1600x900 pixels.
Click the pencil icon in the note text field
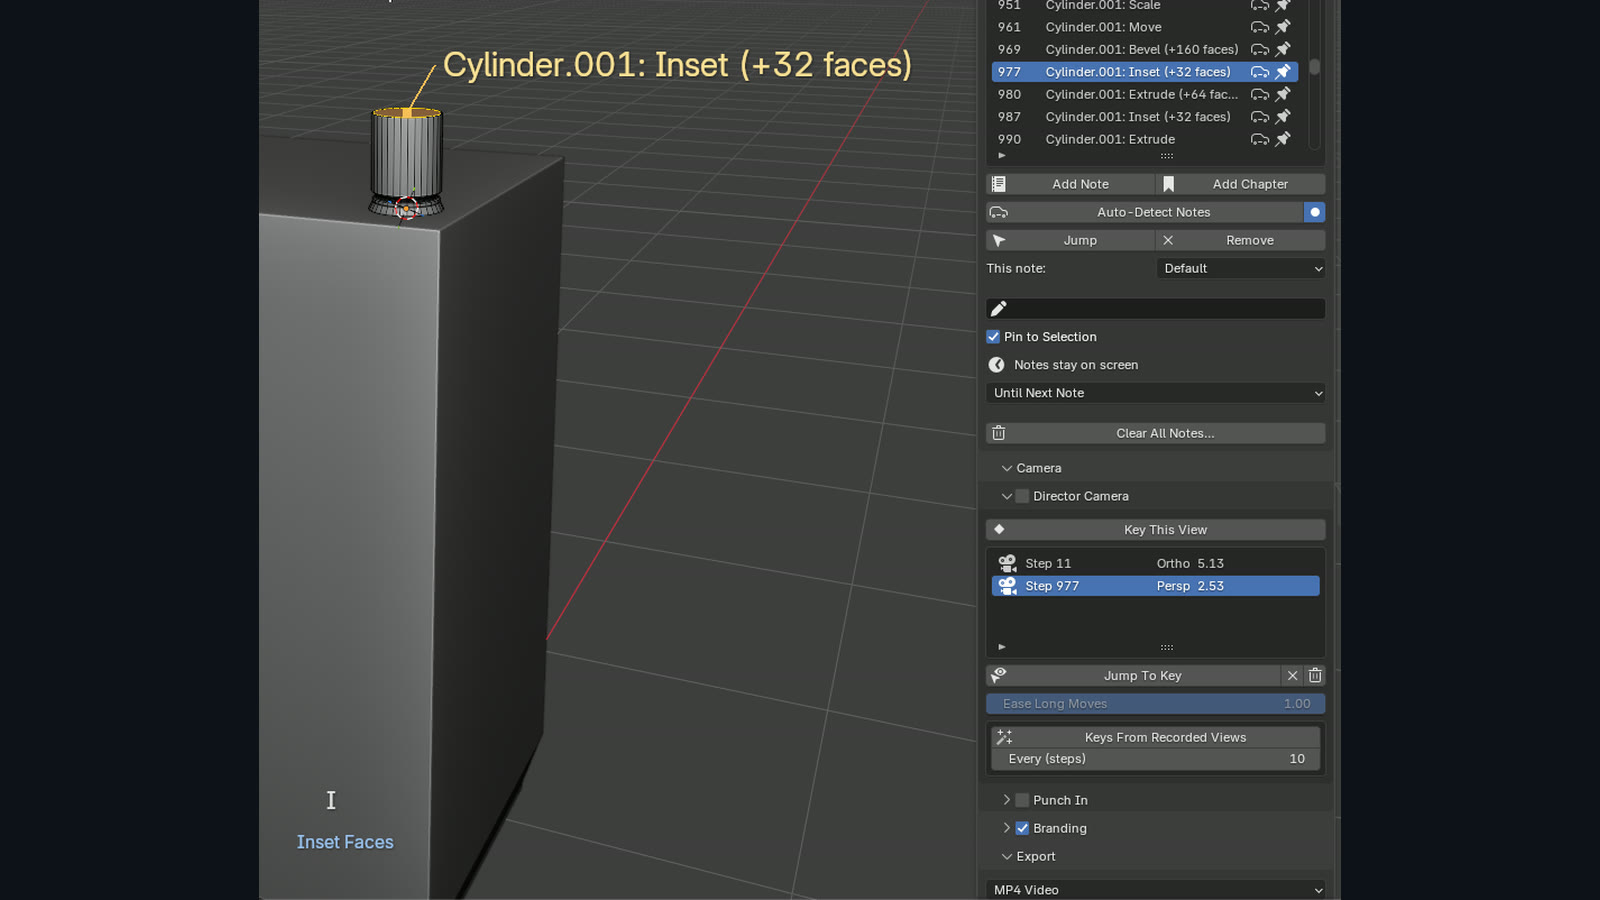tap(998, 309)
